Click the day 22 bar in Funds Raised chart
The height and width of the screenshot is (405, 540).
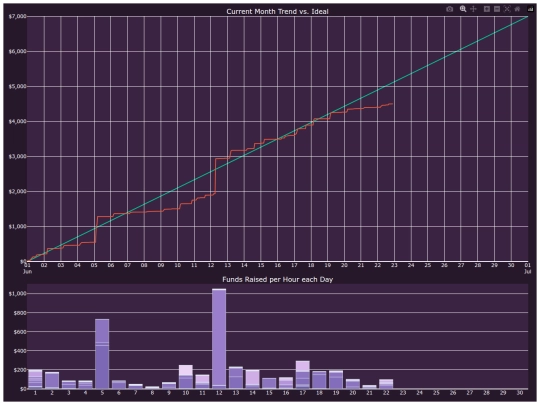(x=386, y=384)
